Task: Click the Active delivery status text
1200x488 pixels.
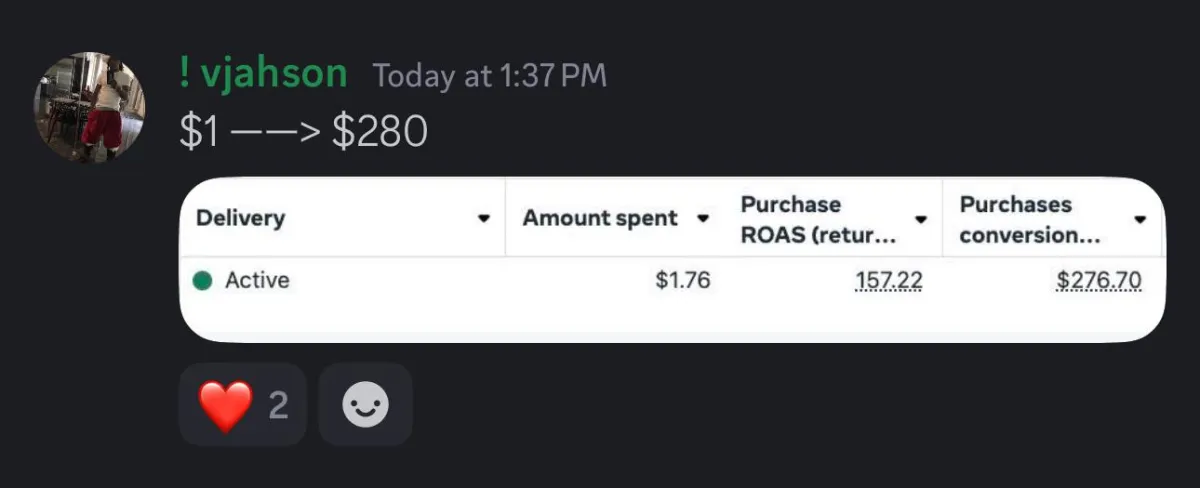Action: pos(257,281)
